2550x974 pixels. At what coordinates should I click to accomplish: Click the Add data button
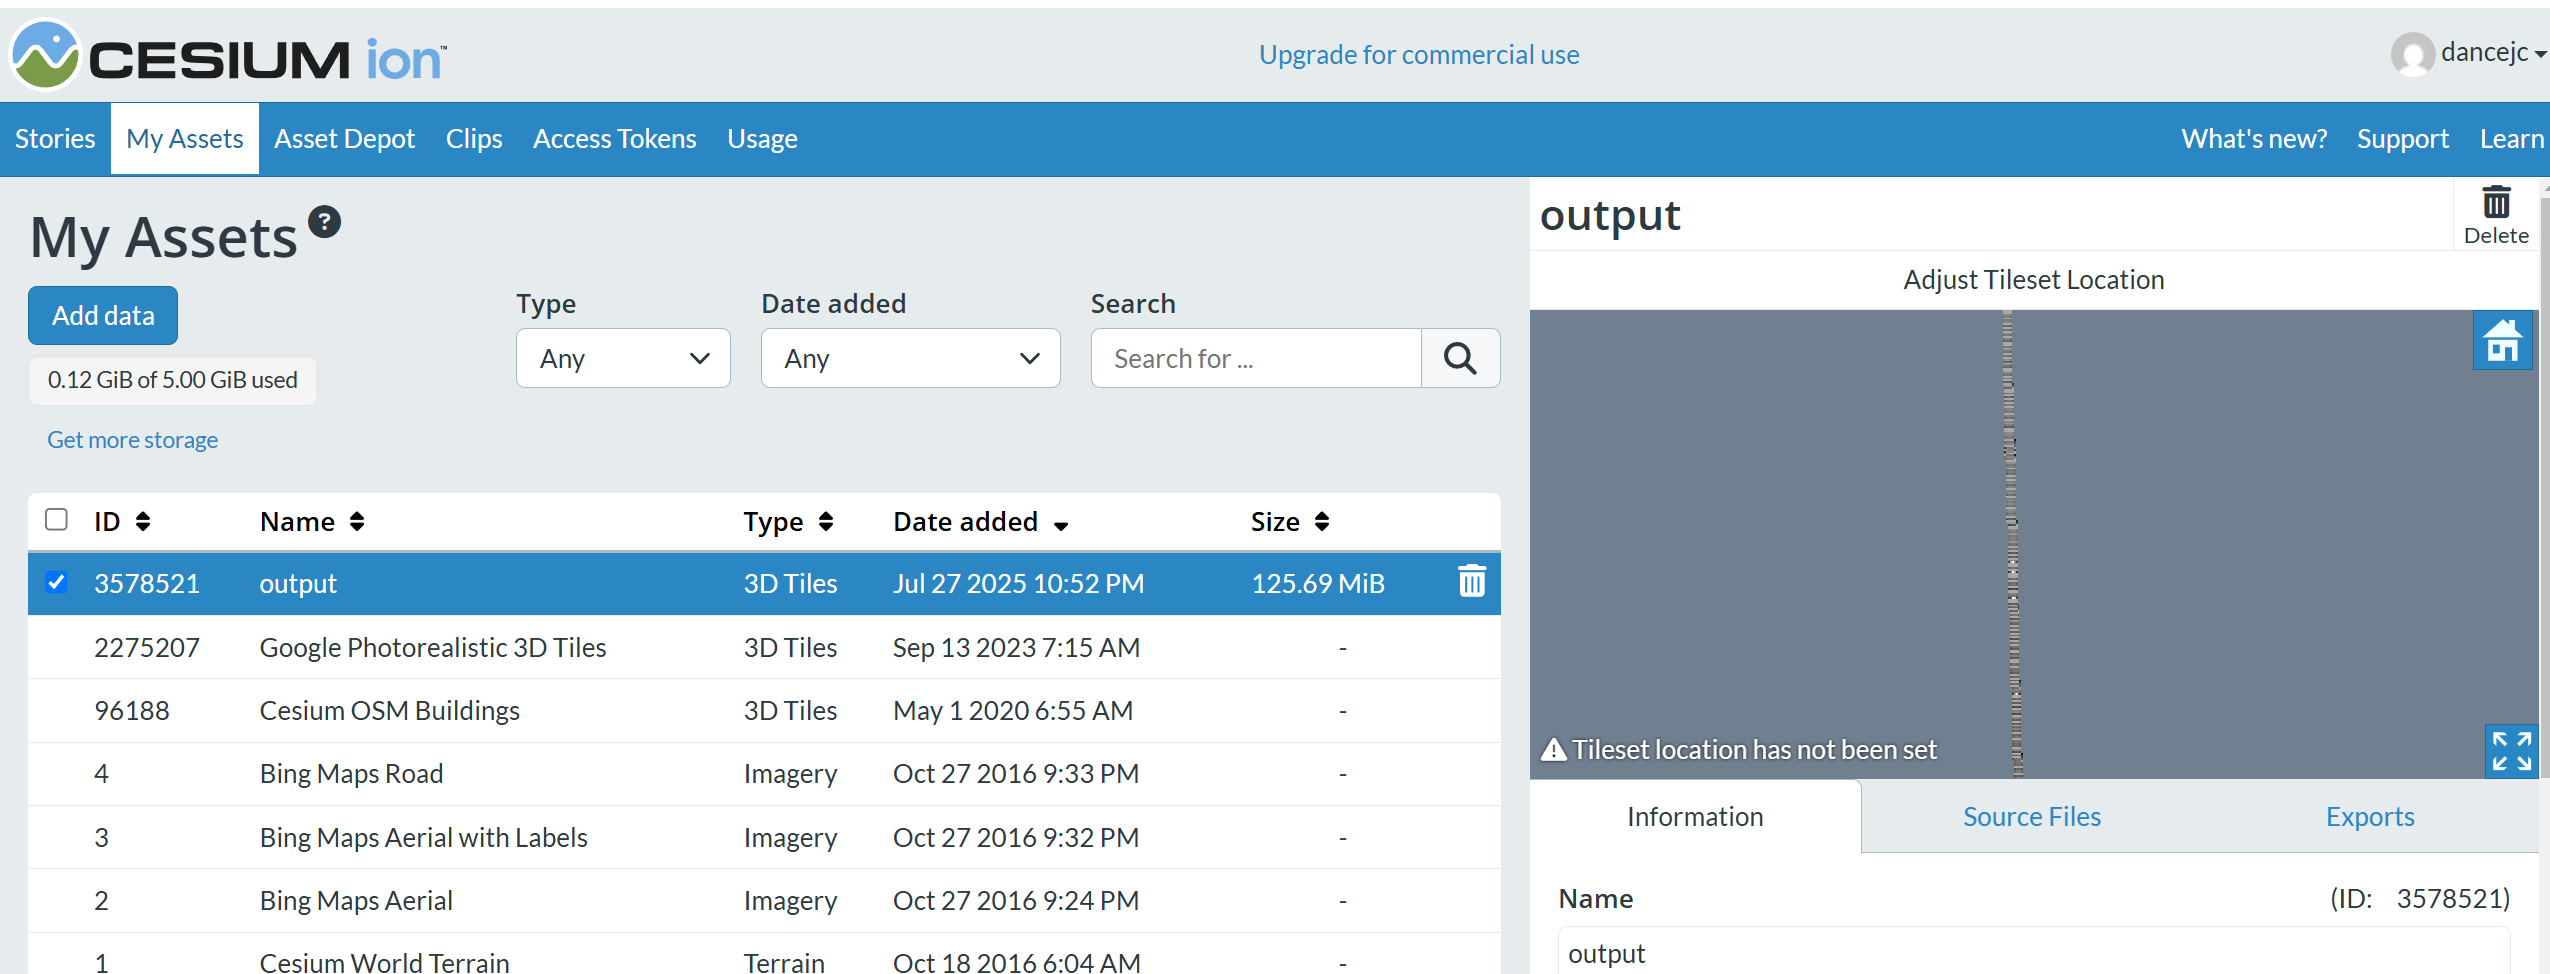click(x=103, y=315)
